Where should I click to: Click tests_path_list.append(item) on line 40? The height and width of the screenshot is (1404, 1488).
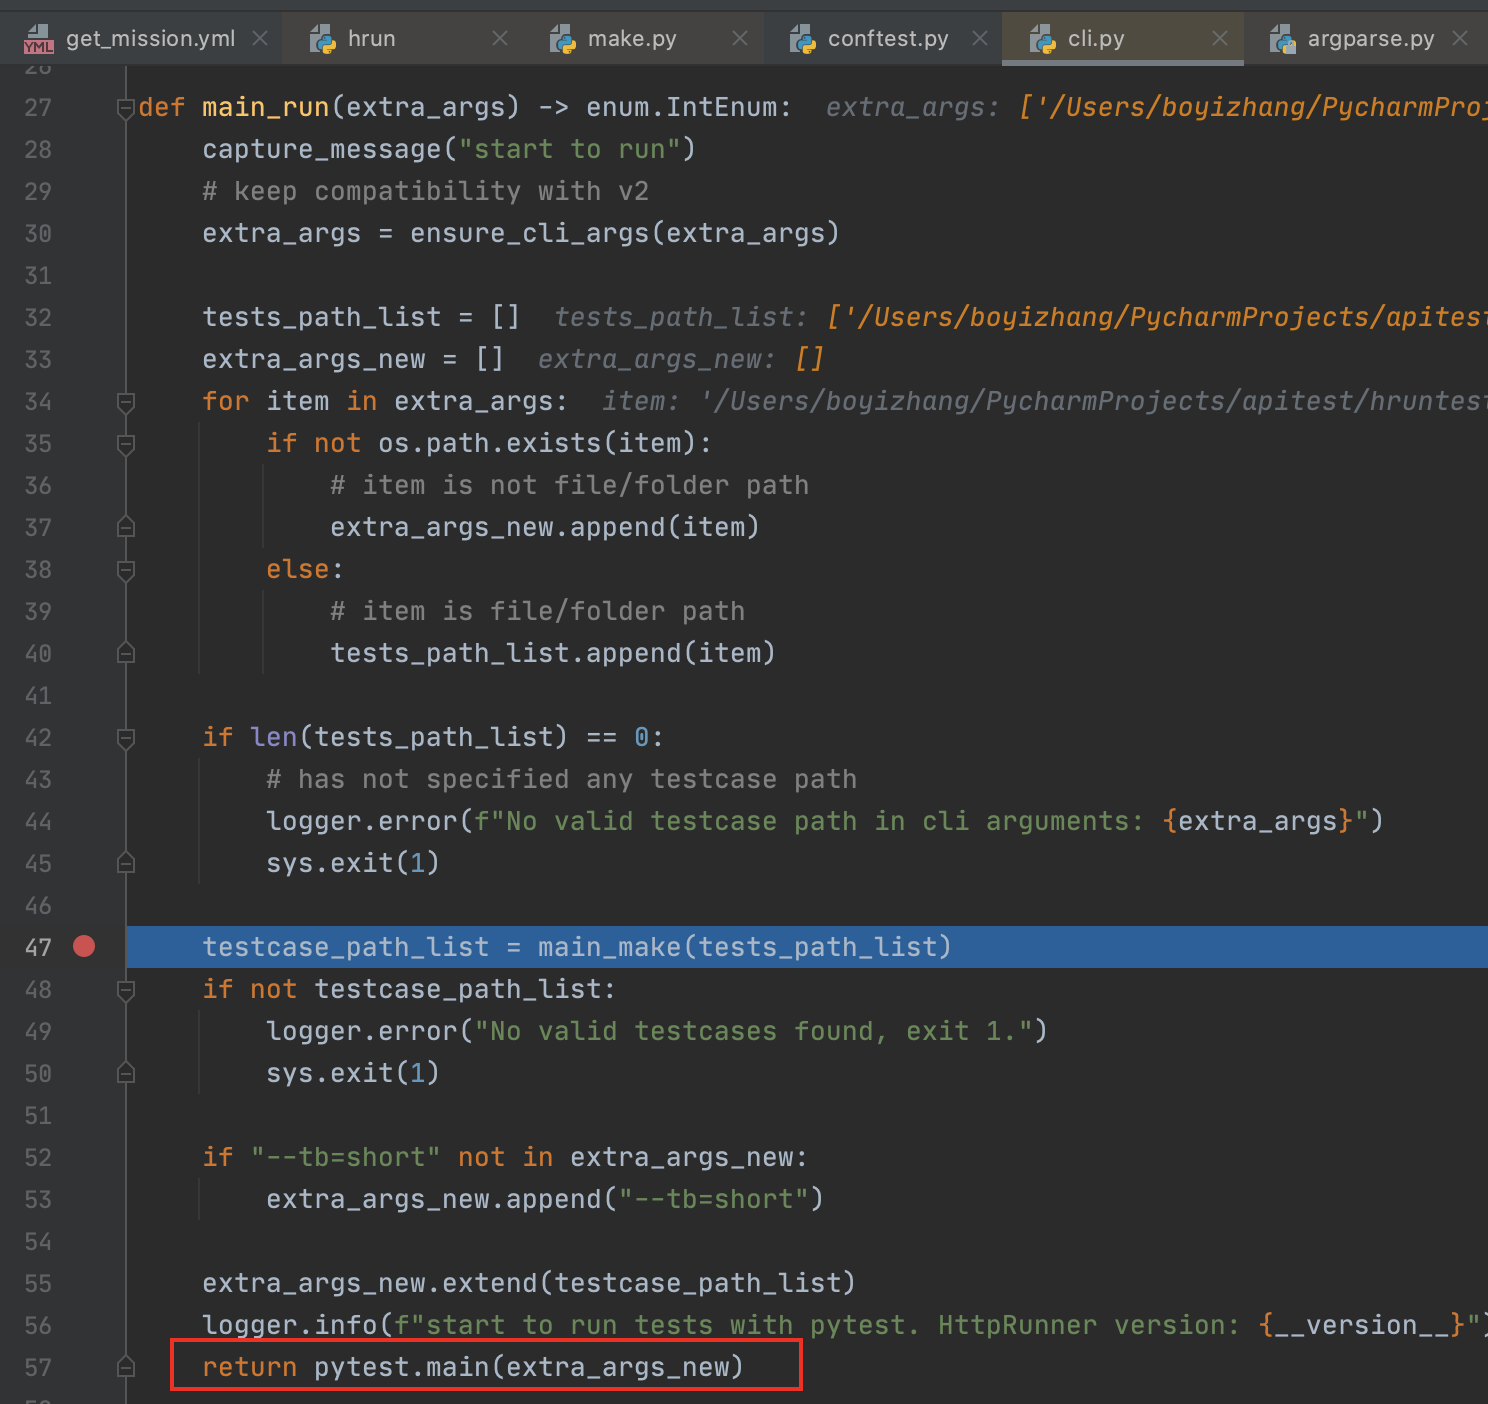pos(553,653)
